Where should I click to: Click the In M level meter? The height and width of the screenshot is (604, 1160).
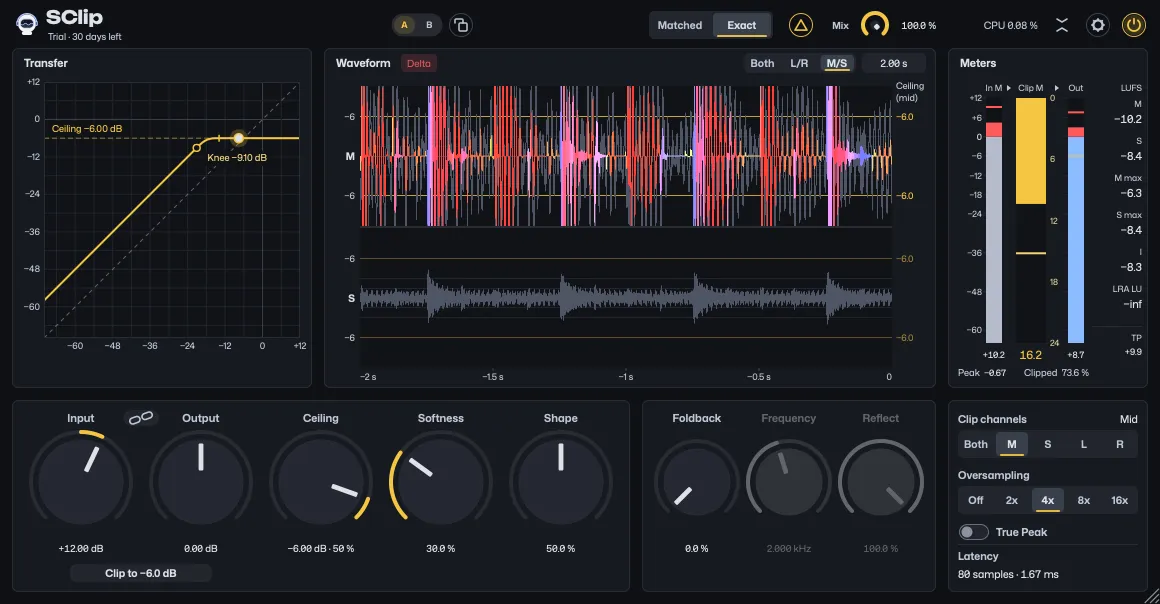point(994,220)
